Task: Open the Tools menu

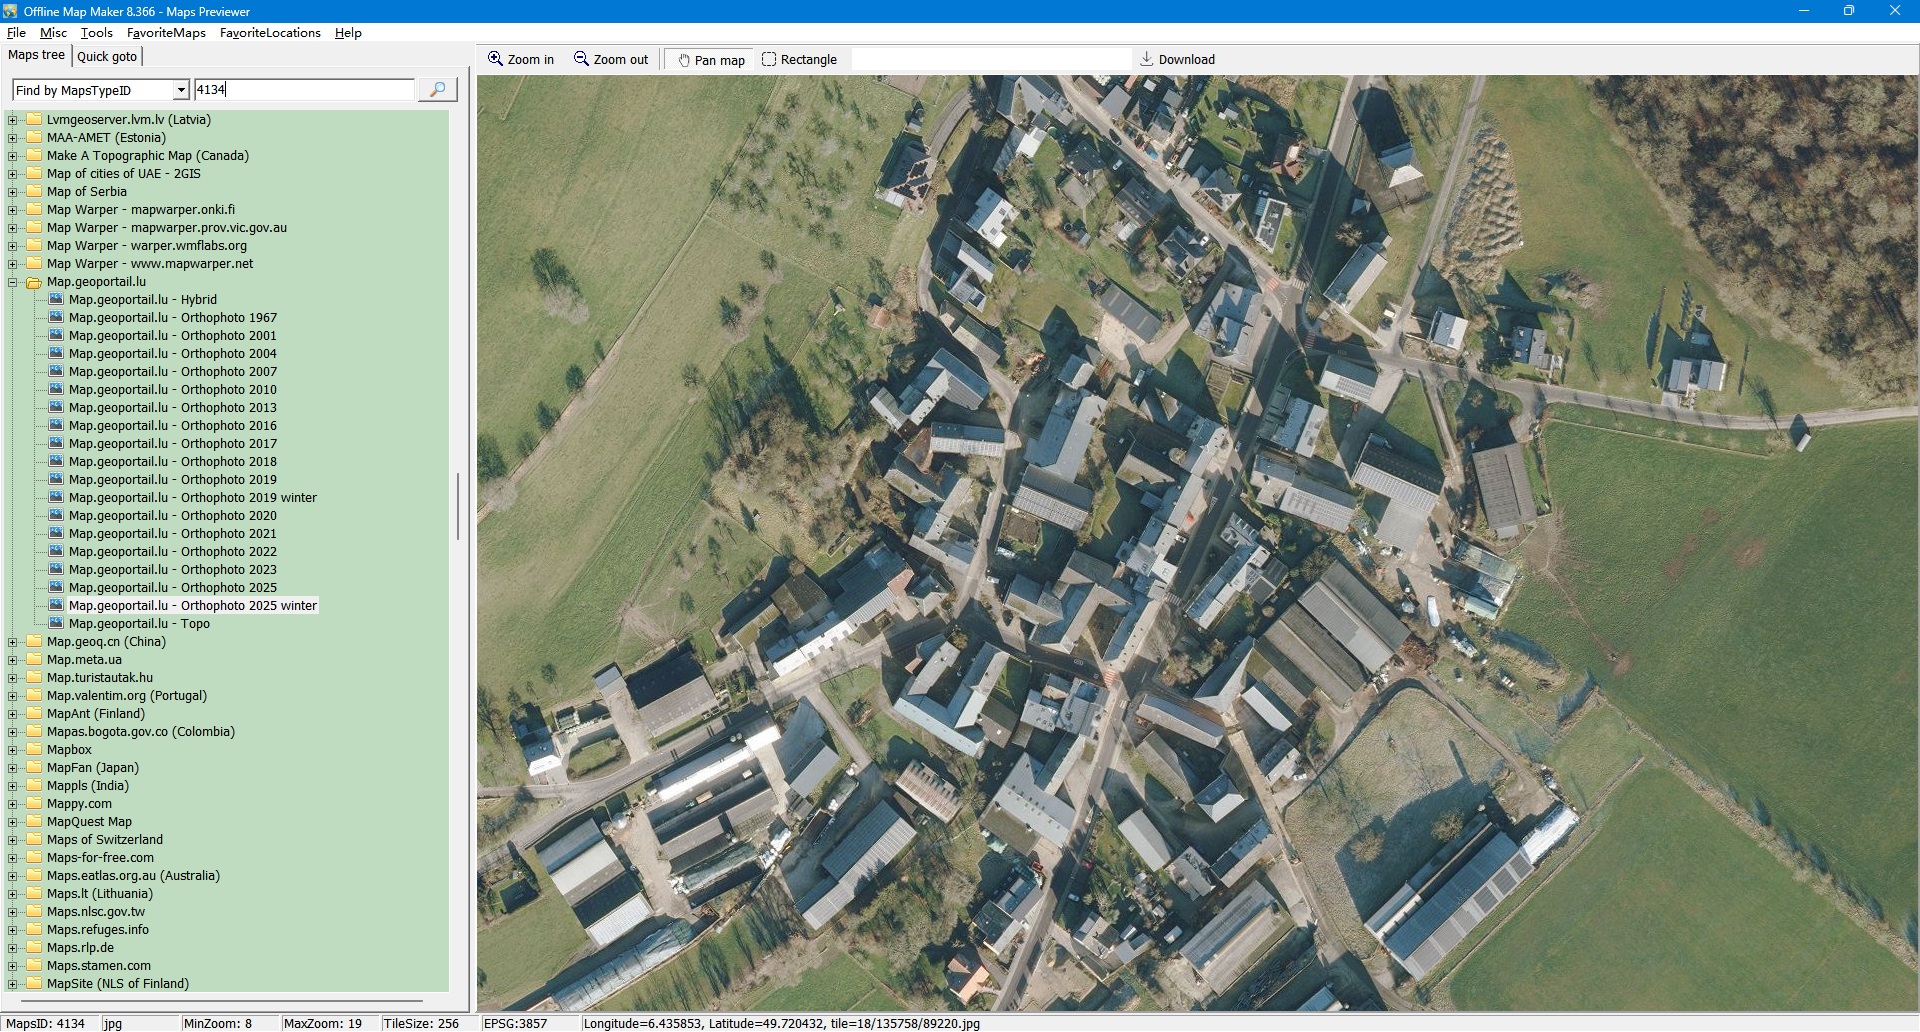Action: [96, 33]
